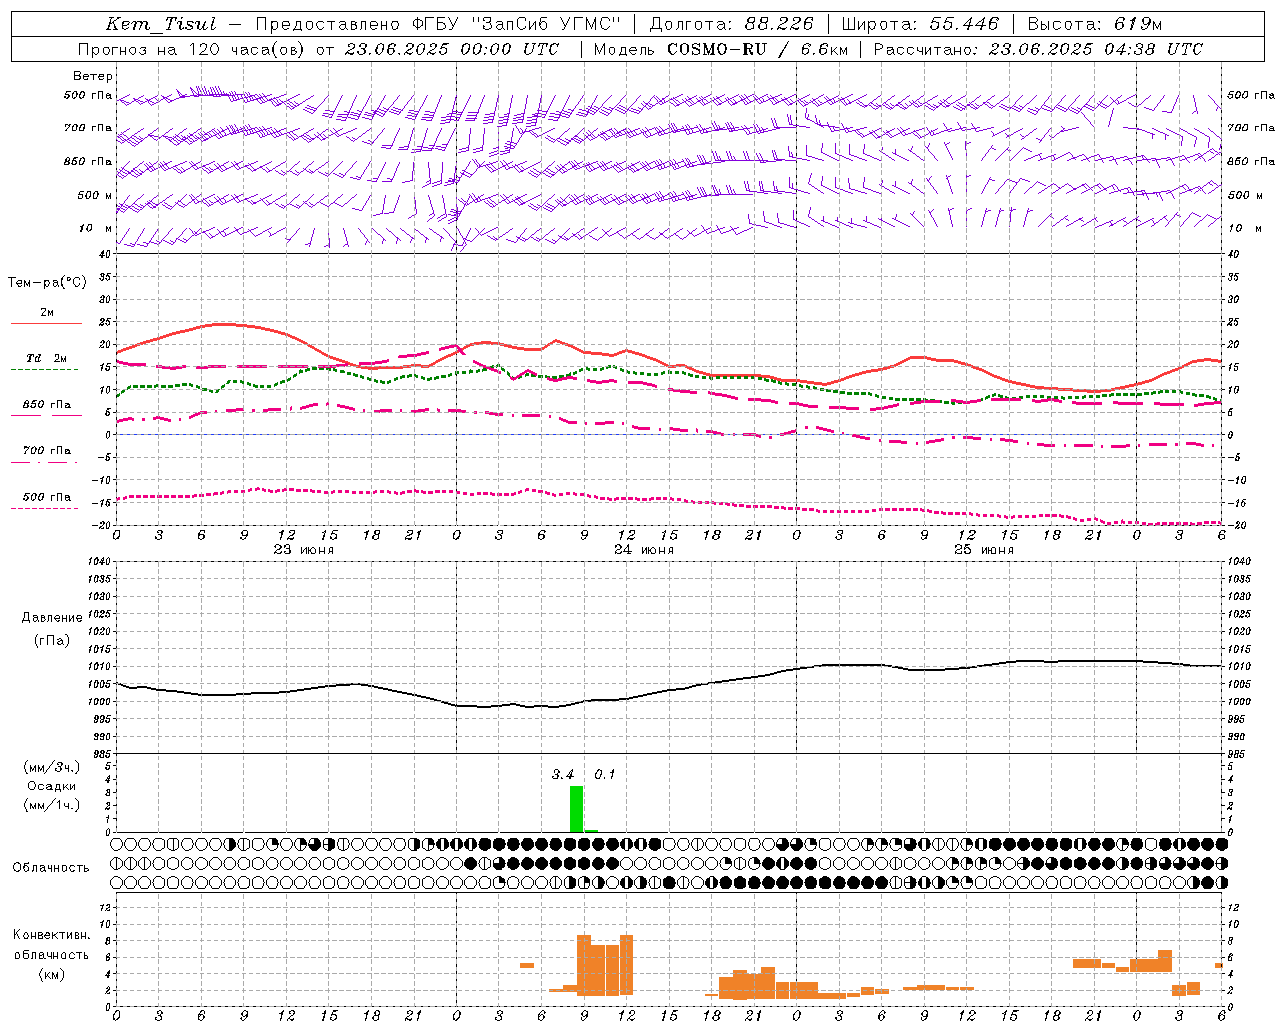Click the 'Давление' pressure panel label

52,618
